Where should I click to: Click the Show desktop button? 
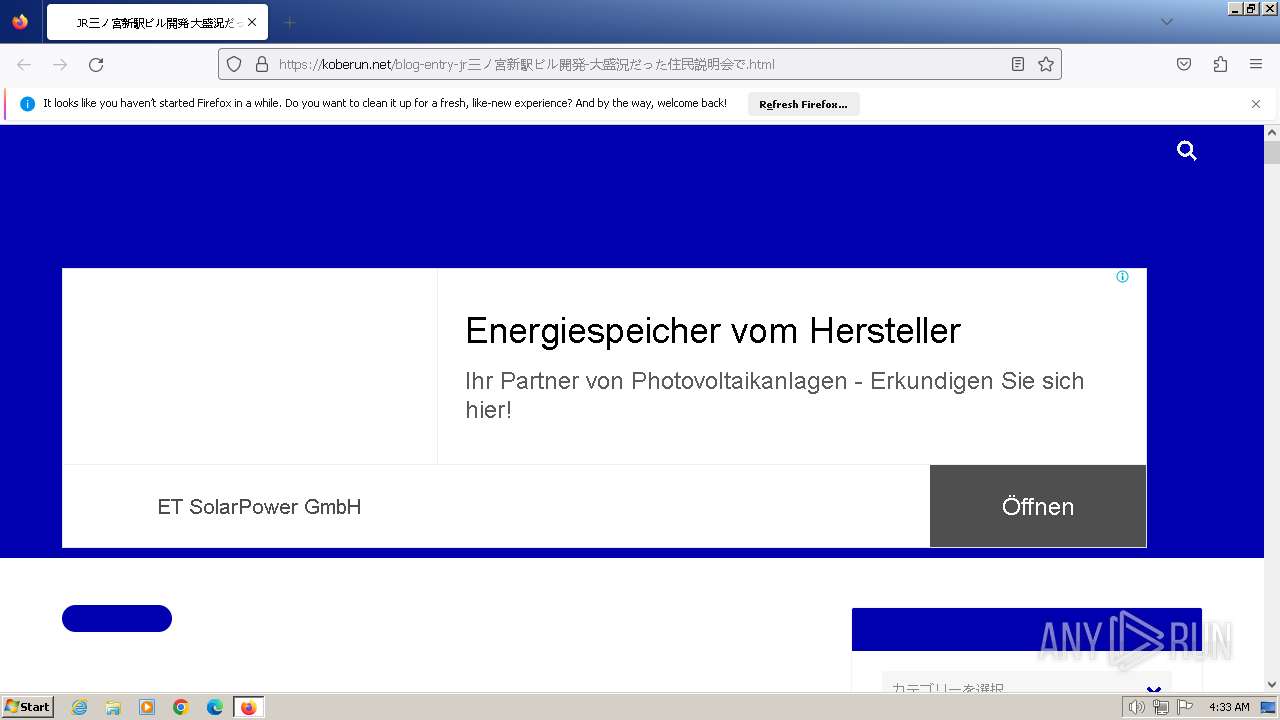tap(1269, 707)
